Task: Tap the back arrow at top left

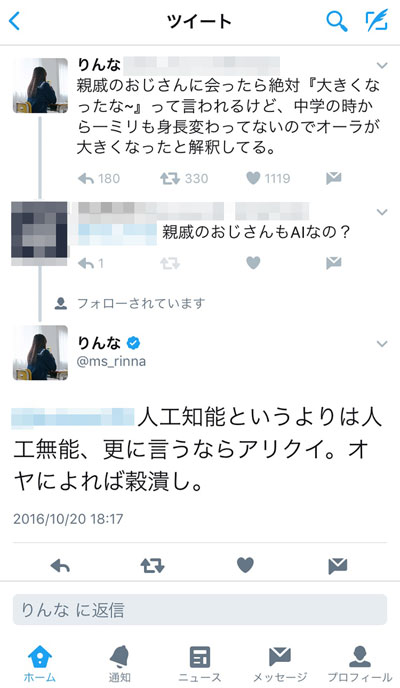Action: [x=14, y=21]
